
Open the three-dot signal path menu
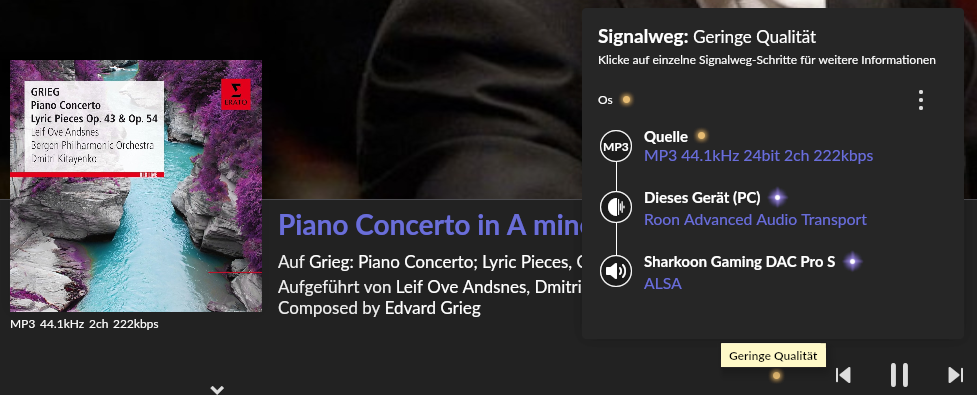[921, 100]
